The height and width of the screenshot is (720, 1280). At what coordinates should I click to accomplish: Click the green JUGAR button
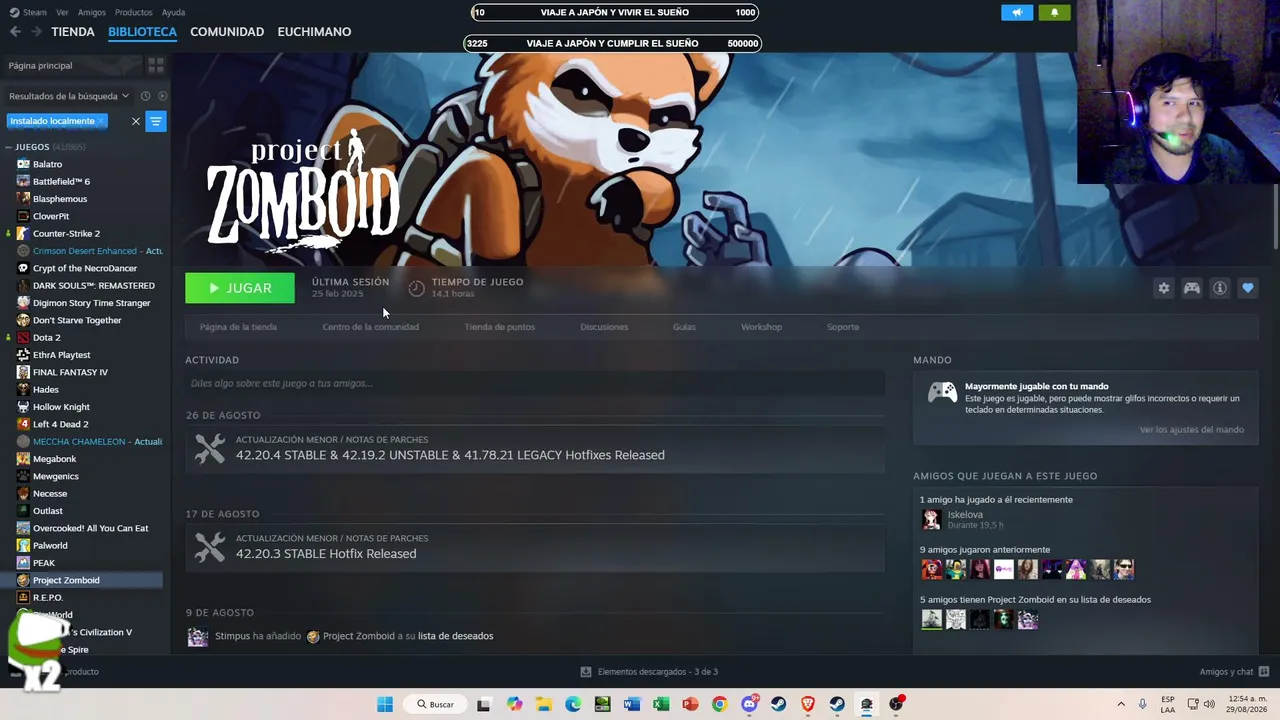pyautogui.click(x=240, y=288)
